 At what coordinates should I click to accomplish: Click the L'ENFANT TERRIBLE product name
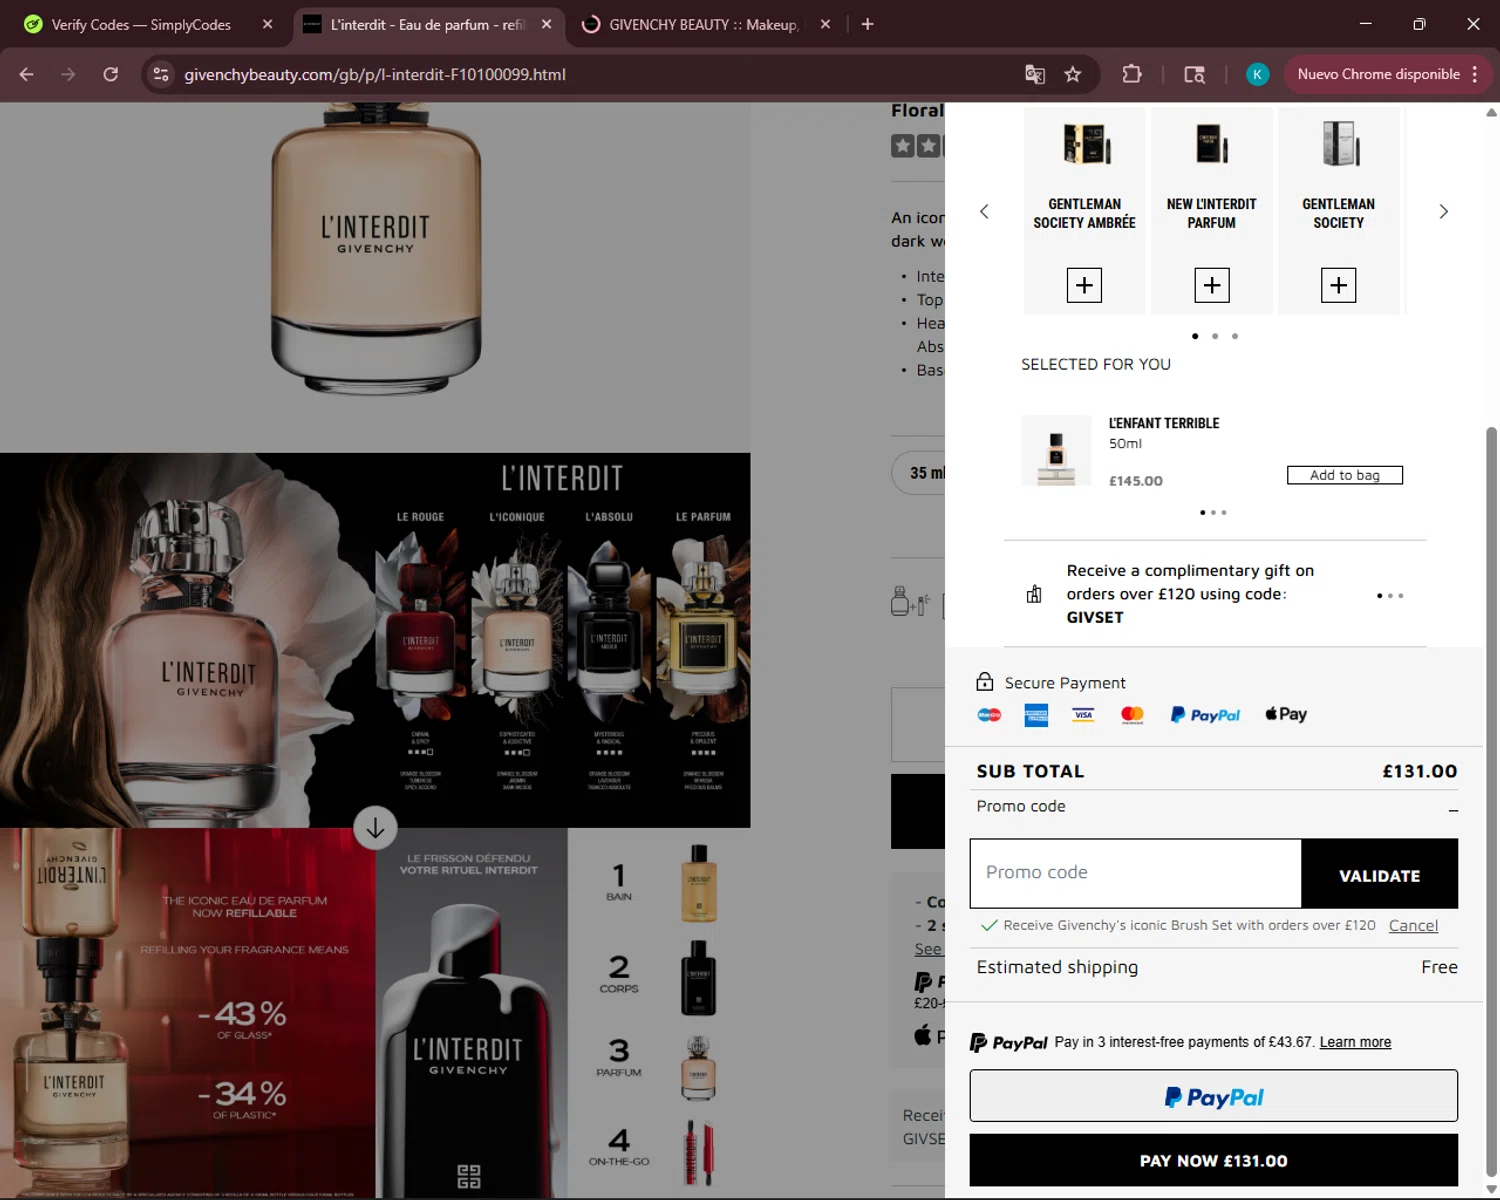1164,423
